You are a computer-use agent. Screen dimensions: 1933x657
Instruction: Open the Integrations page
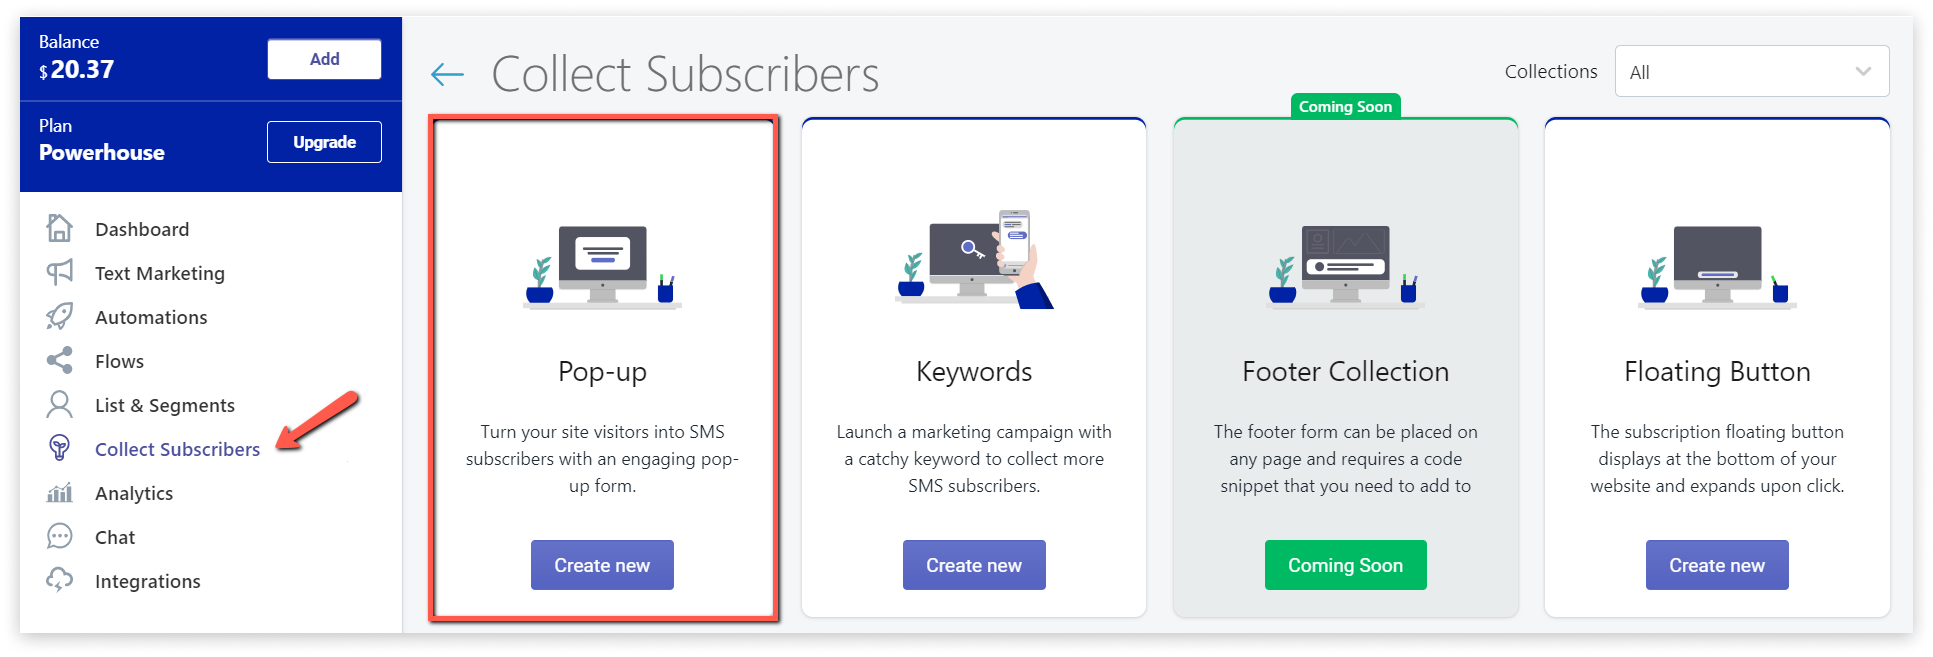point(147,581)
